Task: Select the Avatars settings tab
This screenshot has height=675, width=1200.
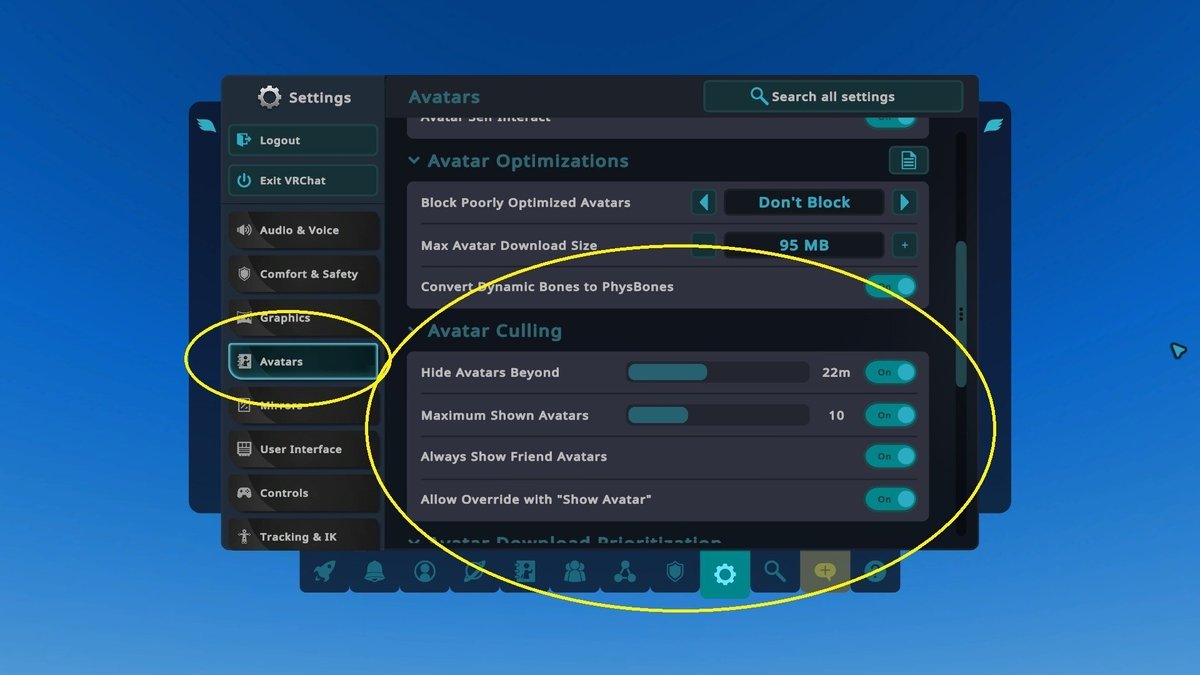Action: click(304, 362)
